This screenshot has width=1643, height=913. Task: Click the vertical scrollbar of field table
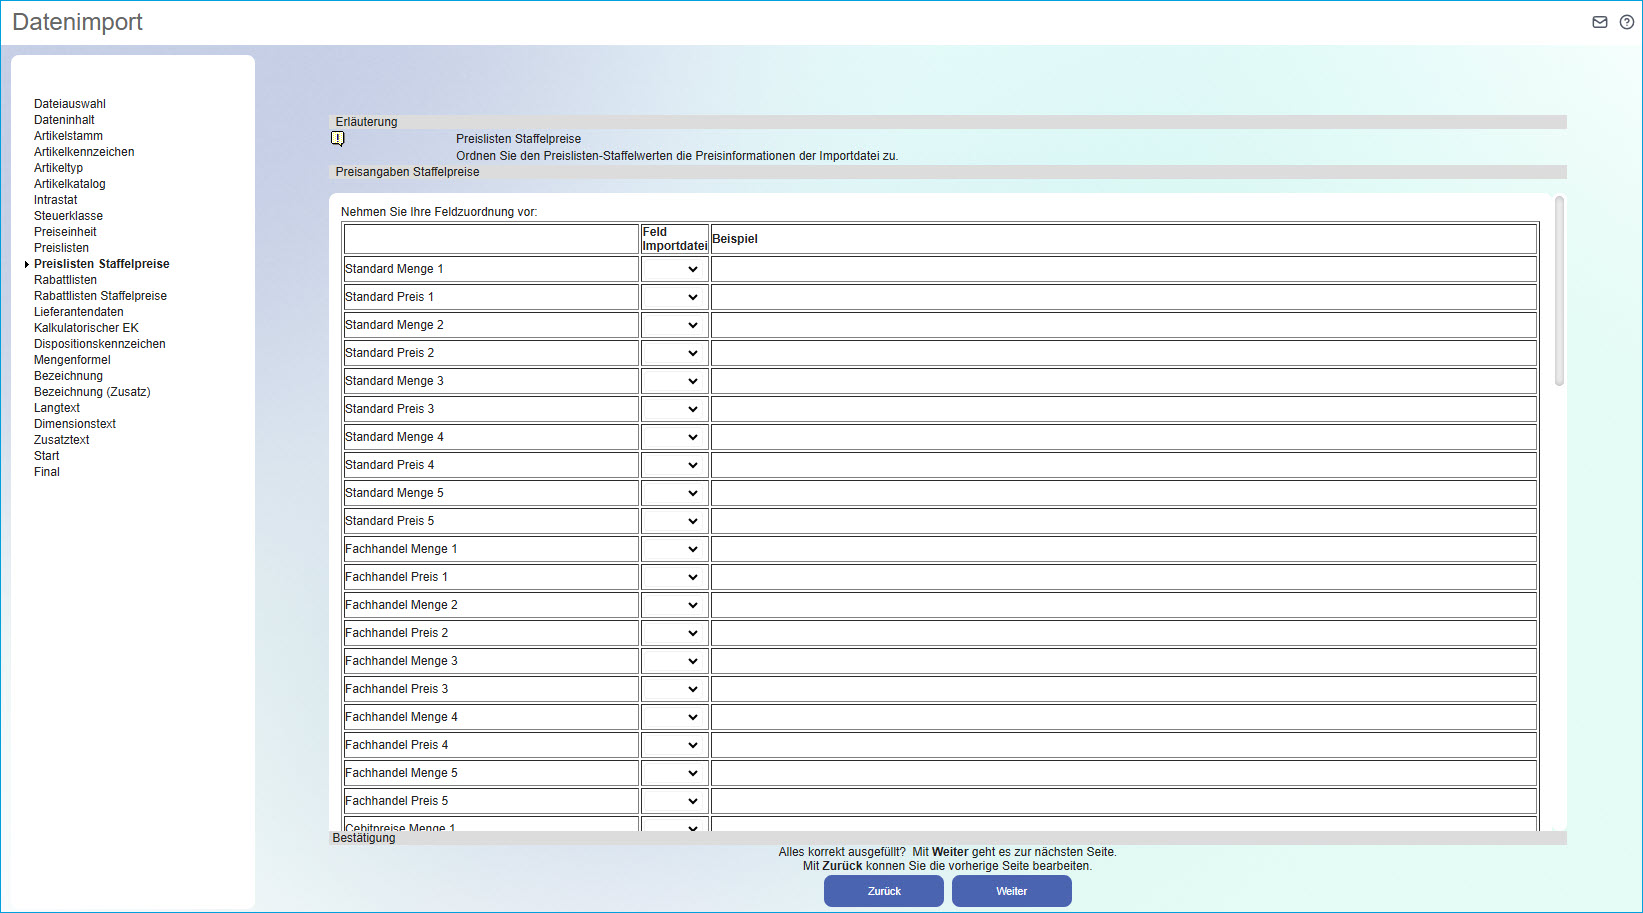click(x=1559, y=291)
